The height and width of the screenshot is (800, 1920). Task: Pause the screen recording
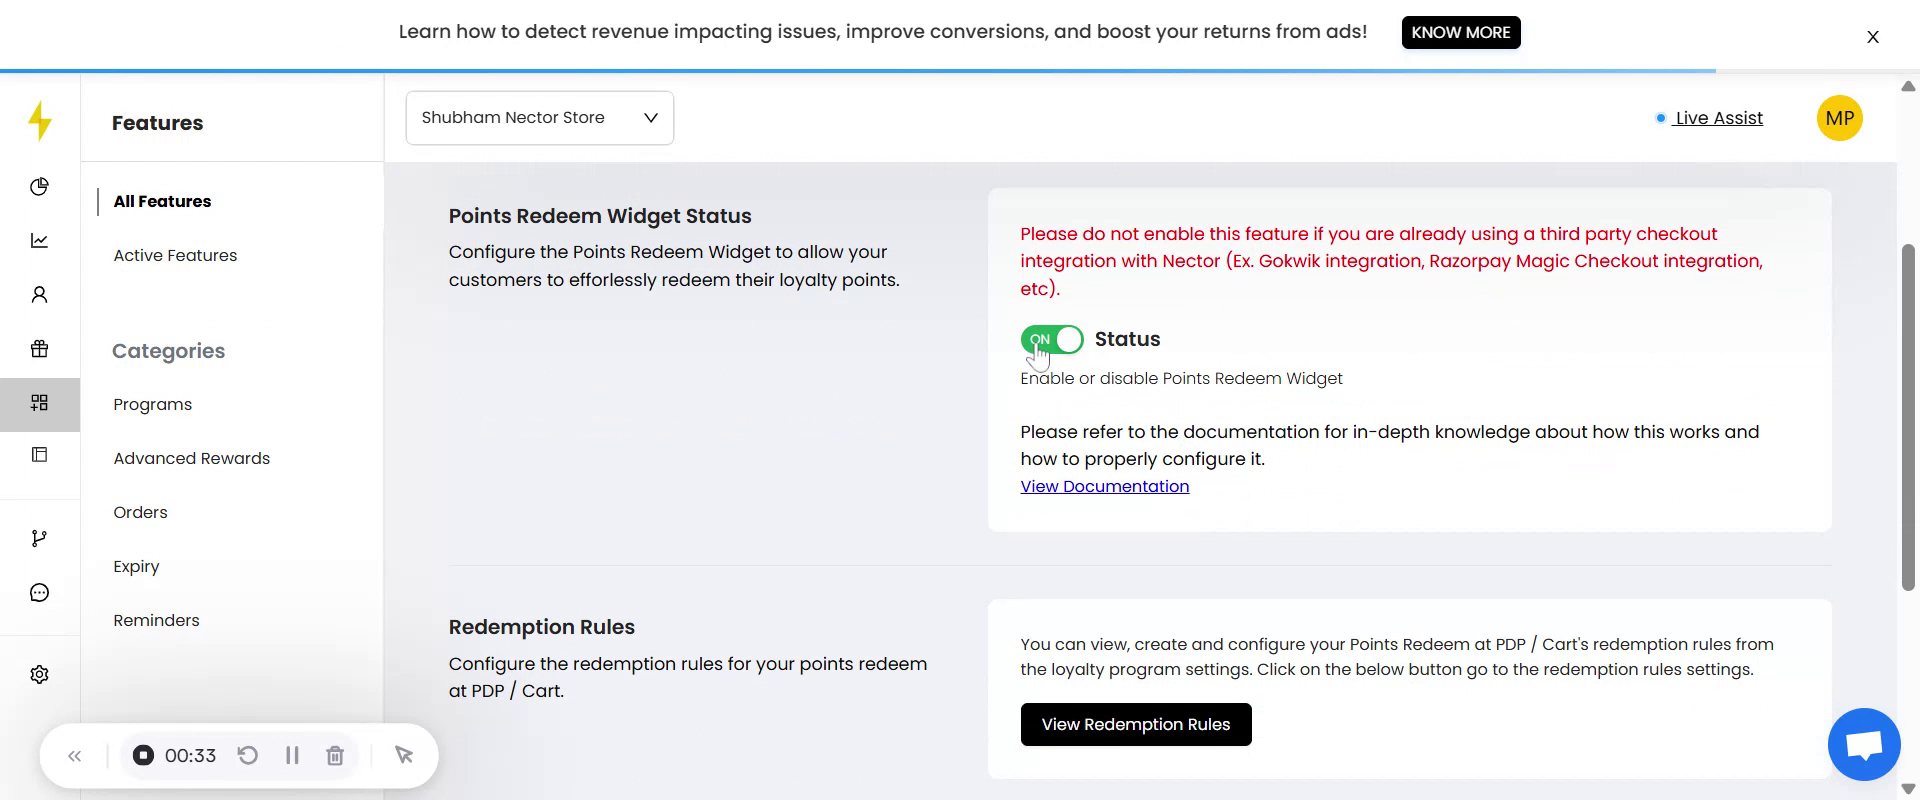tap(292, 756)
